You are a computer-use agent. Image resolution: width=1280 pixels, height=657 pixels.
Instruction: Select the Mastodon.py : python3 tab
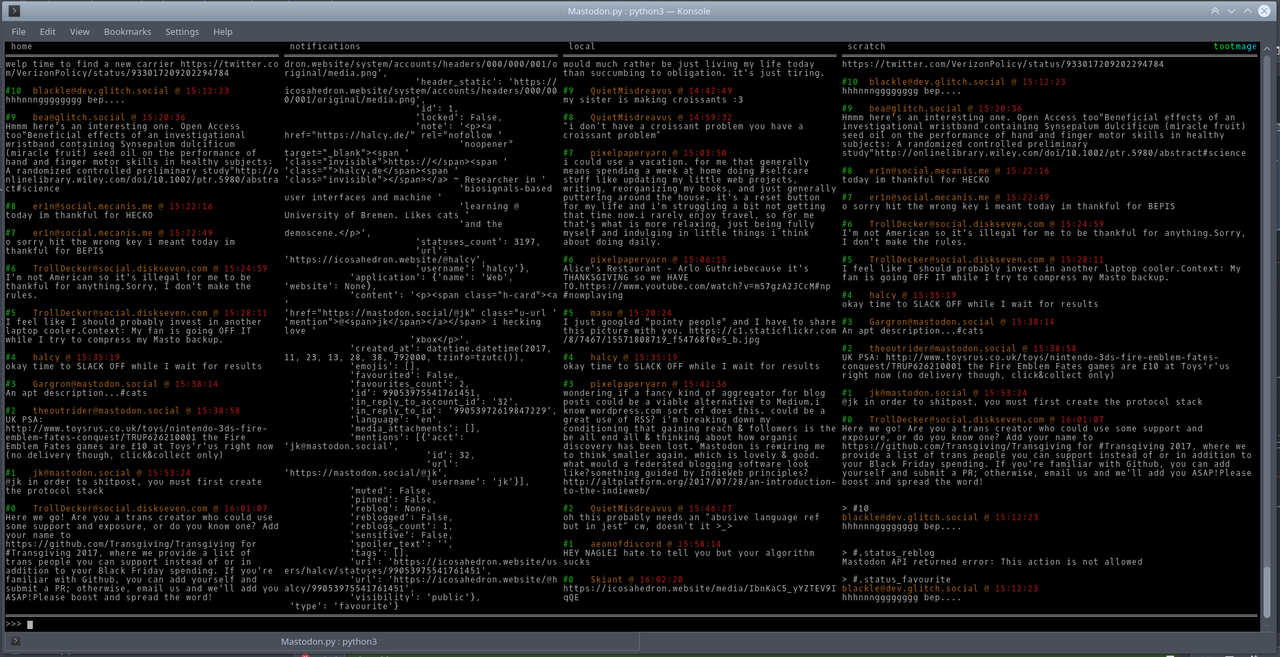[328, 642]
